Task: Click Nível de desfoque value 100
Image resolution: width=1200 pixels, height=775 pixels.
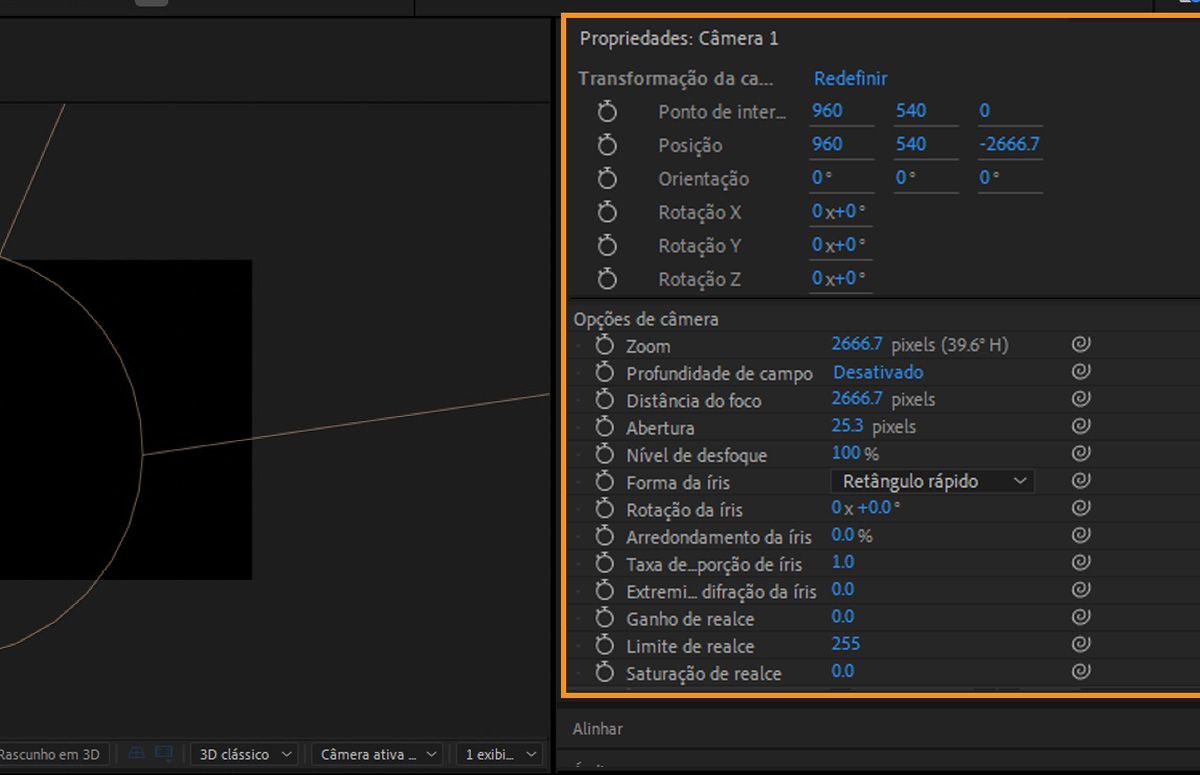Action: [x=846, y=454]
